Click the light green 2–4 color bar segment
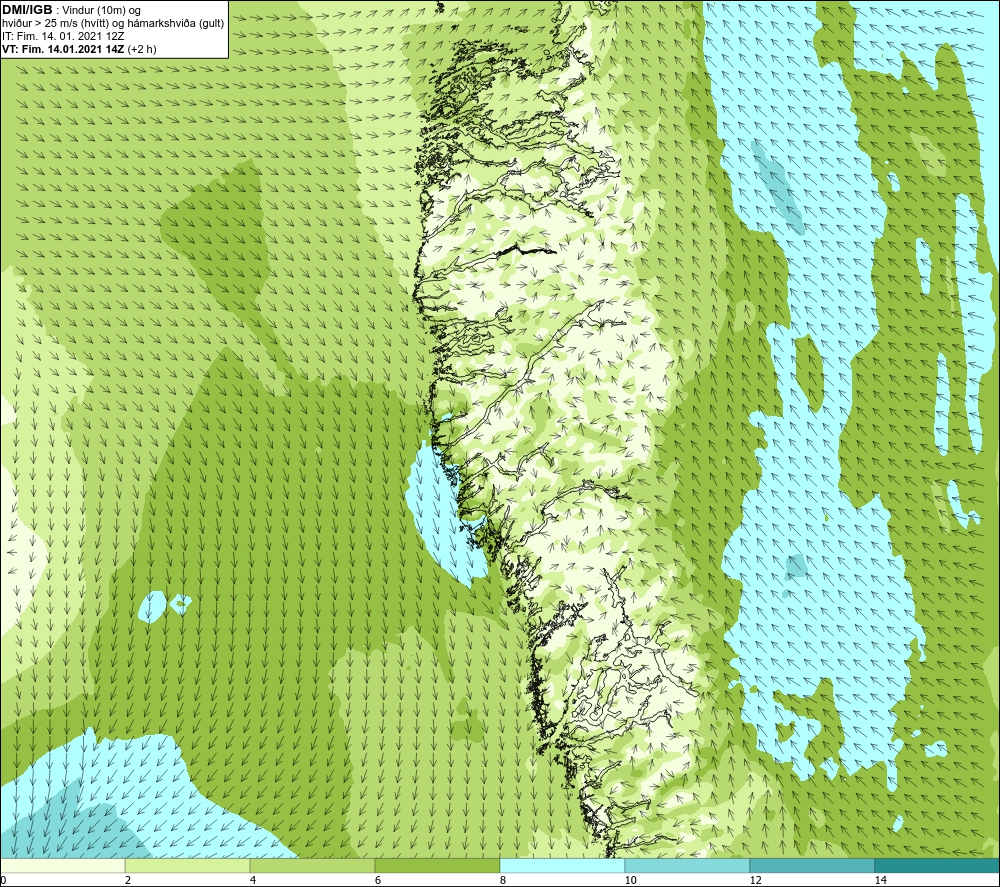The width and height of the screenshot is (1000, 887). coord(188,866)
